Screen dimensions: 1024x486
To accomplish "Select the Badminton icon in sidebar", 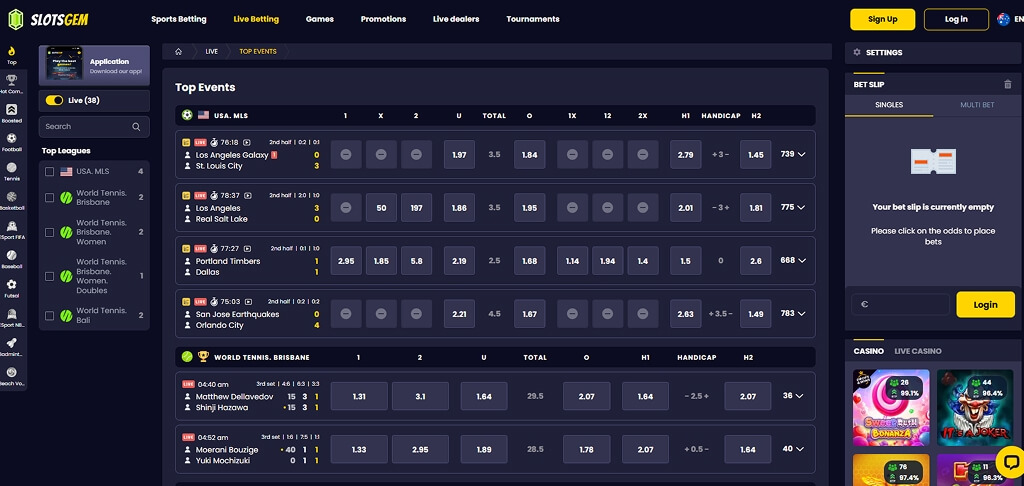I will click(12, 343).
